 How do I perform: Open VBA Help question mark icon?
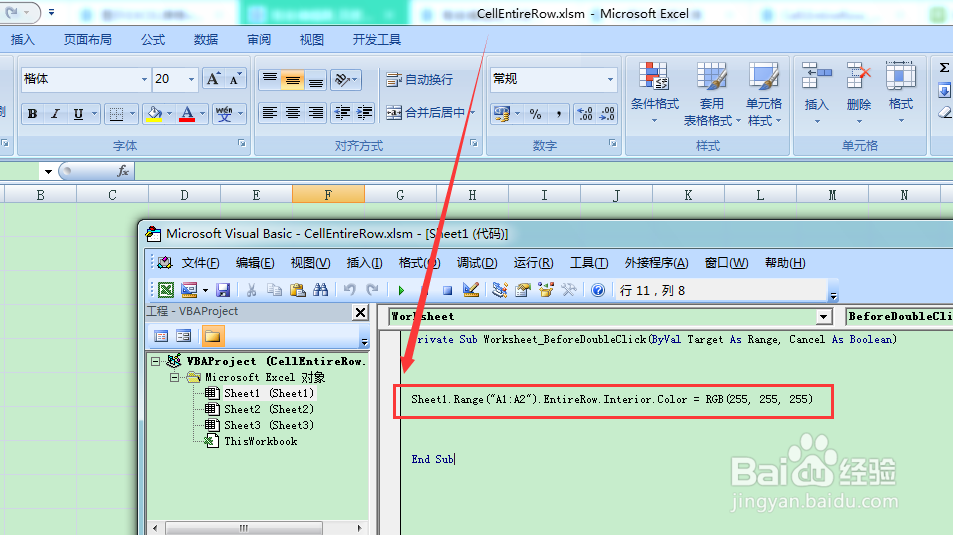pos(598,290)
